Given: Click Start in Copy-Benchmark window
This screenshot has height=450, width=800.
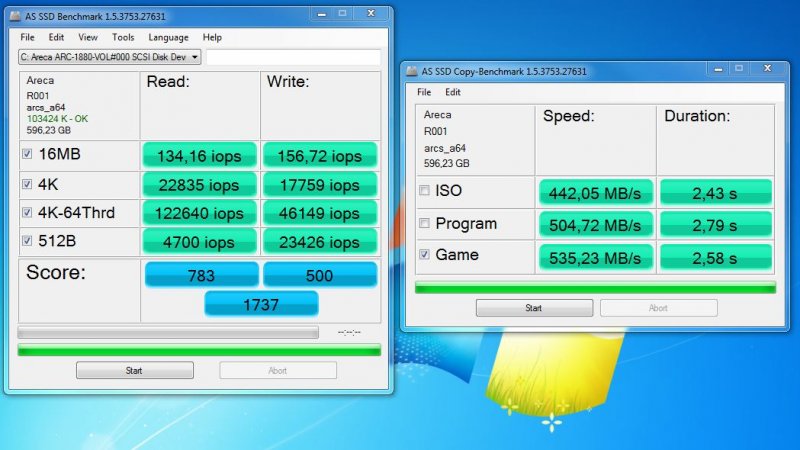Looking at the screenshot, I should [x=534, y=308].
